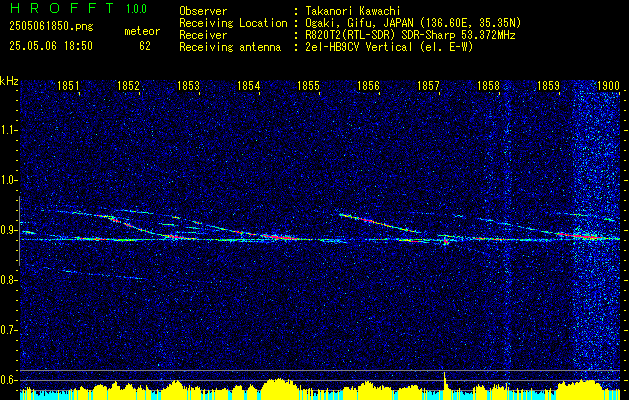The height and width of the screenshot is (400, 629).
Task: Click the 'Receiving antenna' label
Action: coord(230,47)
